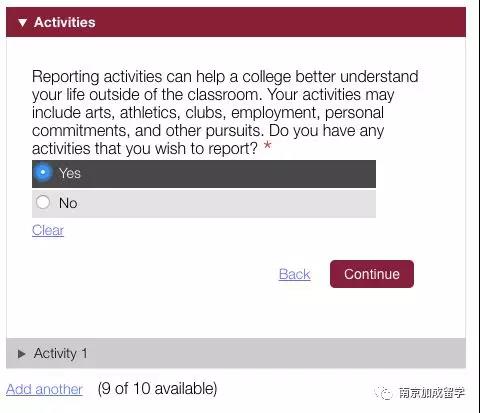480x413 pixels.
Task: Open the Activity 1 row
Action: 236,353
